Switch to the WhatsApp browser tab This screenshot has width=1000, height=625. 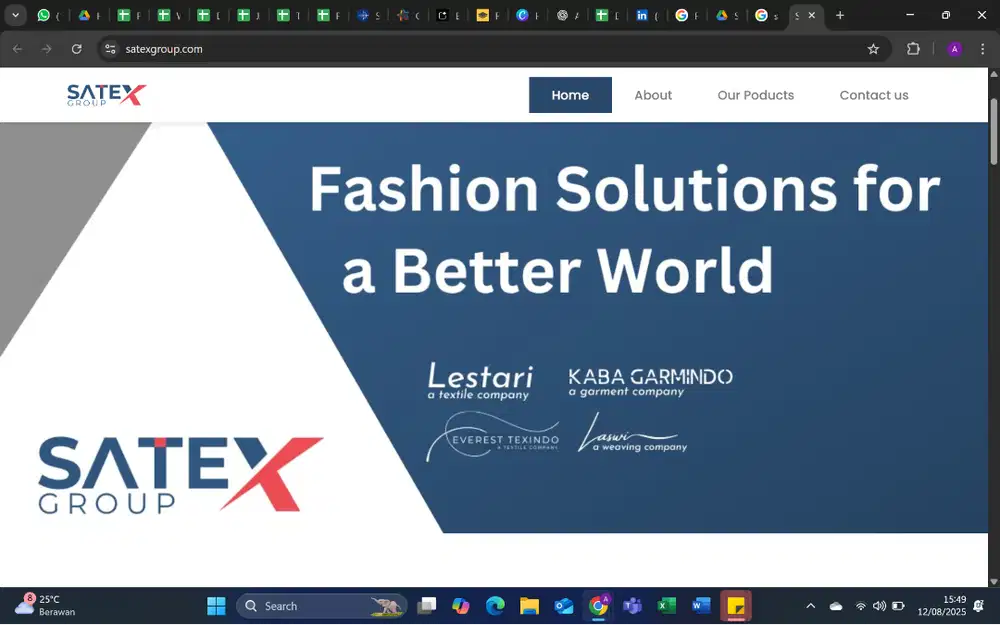click(x=44, y=16)
